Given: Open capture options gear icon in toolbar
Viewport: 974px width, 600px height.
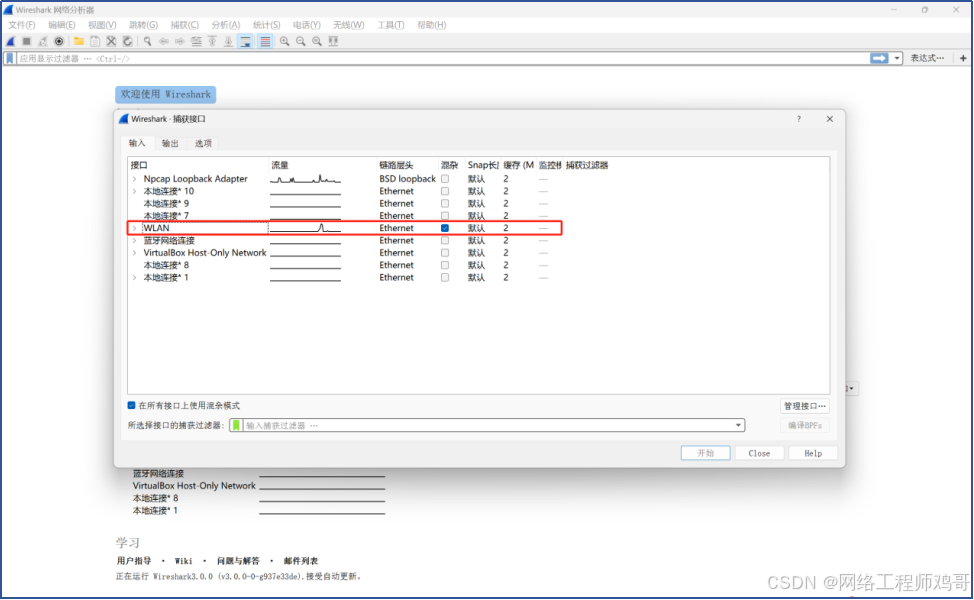Looking at the screenshot, I should (59, 42).
